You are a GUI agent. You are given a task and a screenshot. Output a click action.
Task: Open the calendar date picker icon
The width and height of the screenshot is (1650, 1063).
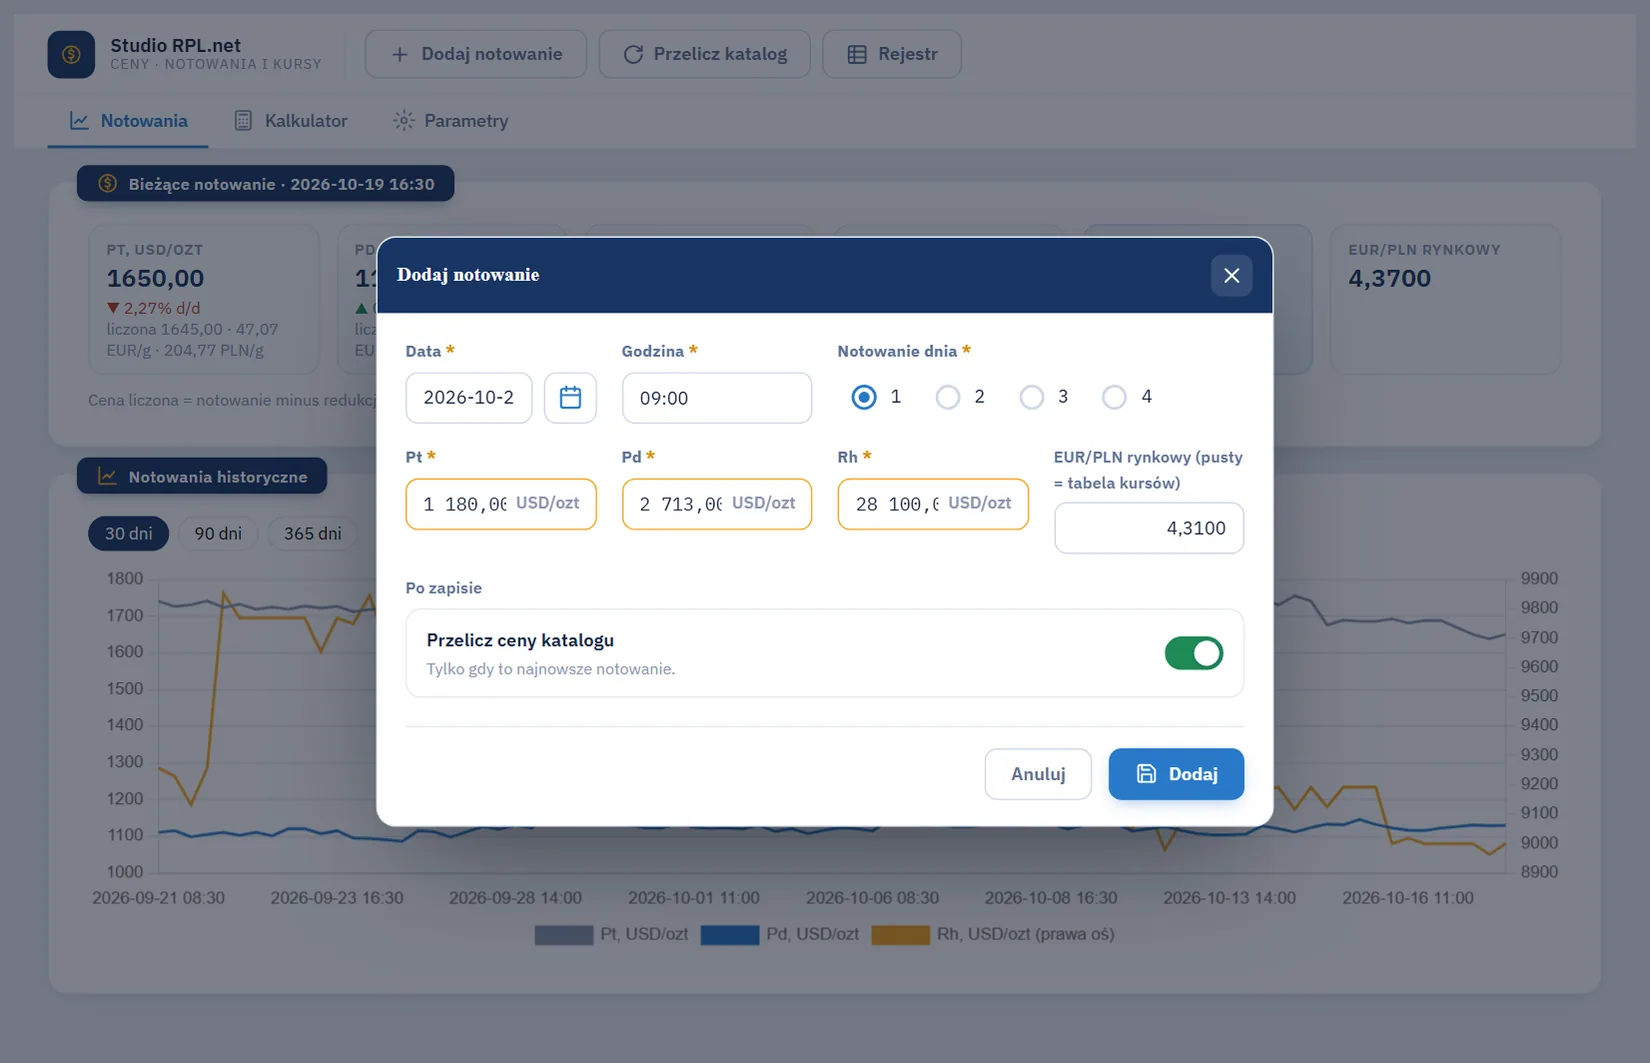[x=570, y=398]
